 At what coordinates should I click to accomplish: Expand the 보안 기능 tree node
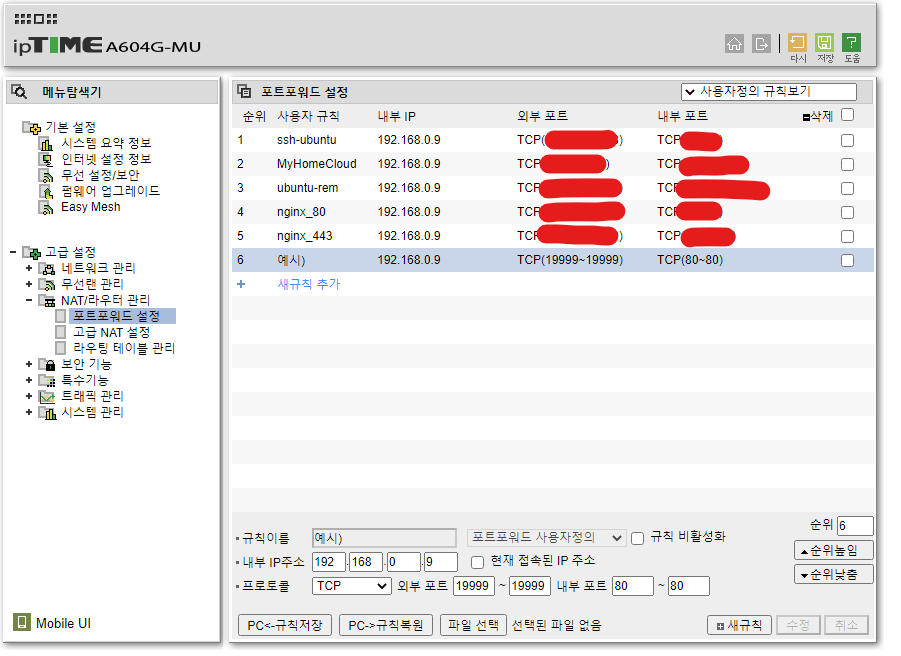click(x=30, y=363)
